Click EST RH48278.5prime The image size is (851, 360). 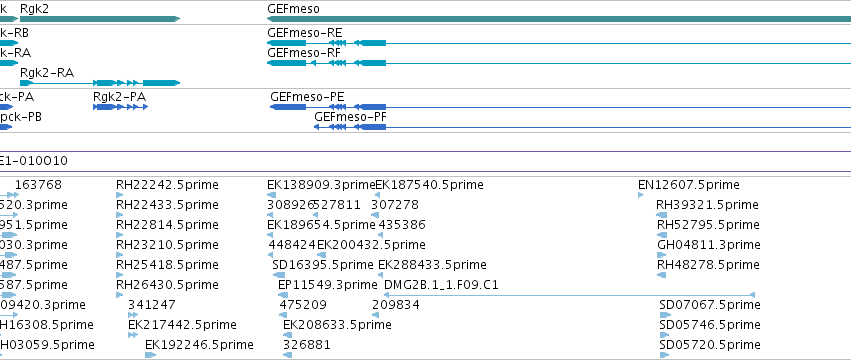pos(708,265)
